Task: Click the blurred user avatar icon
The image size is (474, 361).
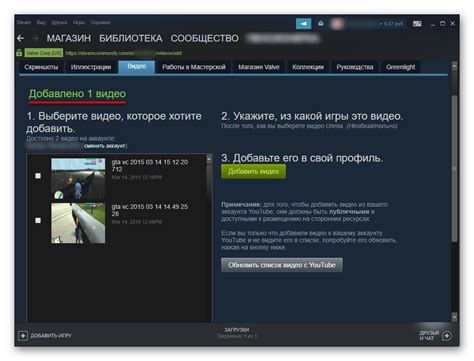Action: click(337, 24)
